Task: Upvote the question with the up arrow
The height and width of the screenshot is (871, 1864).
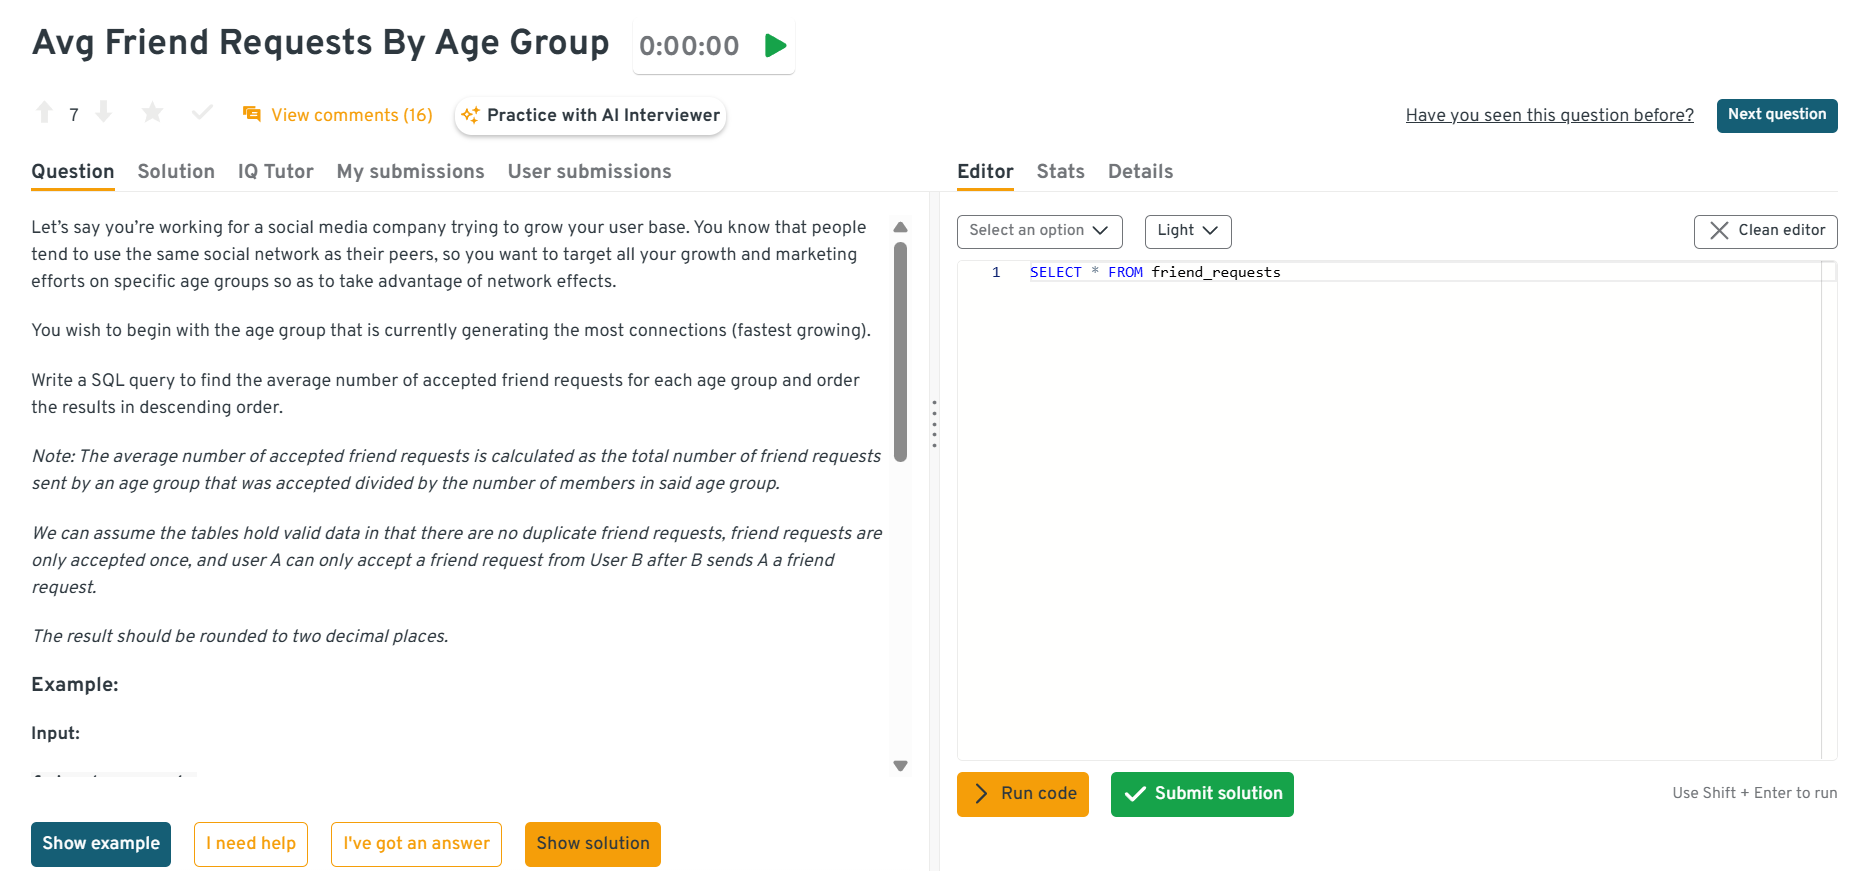Action: (x=44, y=113)
